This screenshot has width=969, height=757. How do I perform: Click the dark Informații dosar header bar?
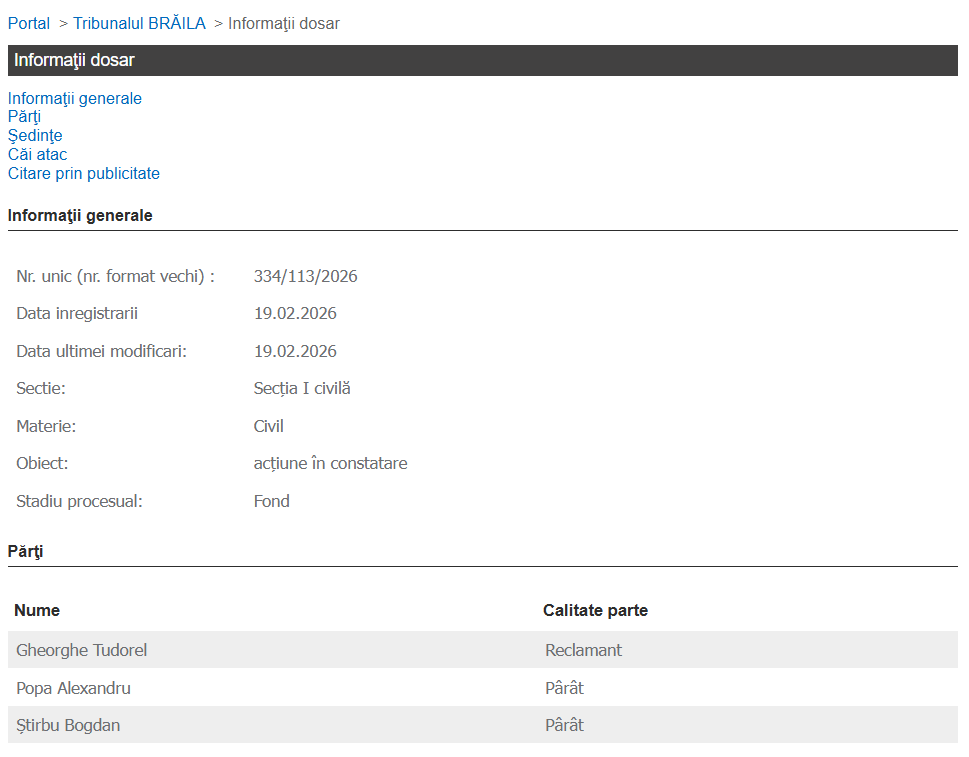[482, 60]
